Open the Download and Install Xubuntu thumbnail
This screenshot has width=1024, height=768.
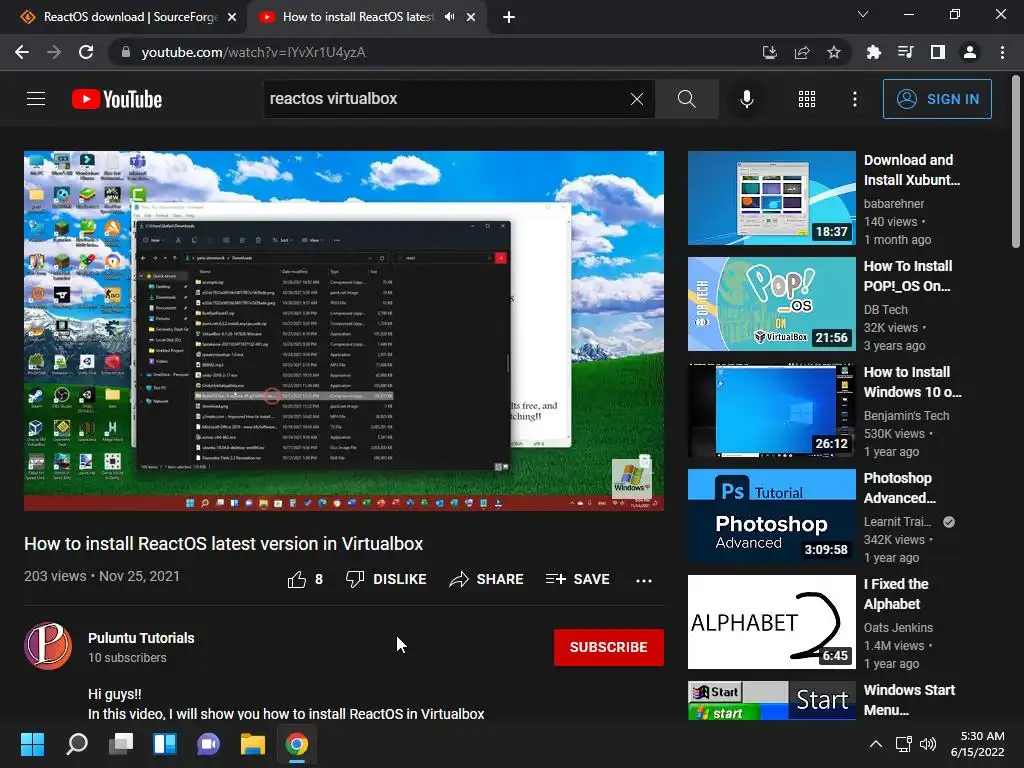[771, 198]
